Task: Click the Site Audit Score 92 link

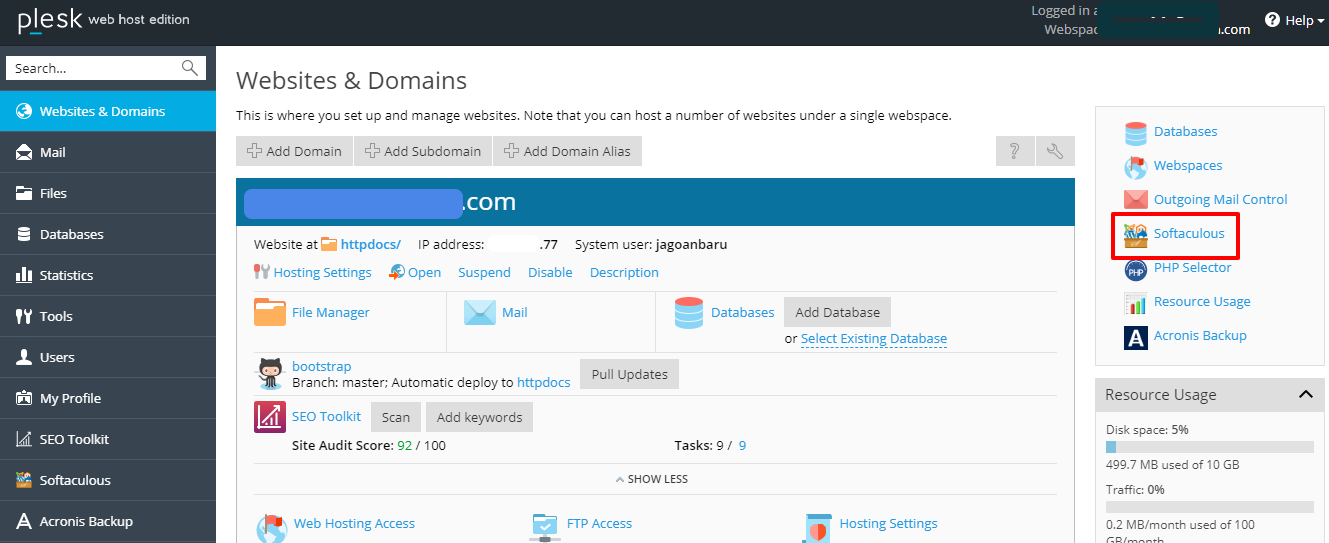Action: (x=404, y=445)
